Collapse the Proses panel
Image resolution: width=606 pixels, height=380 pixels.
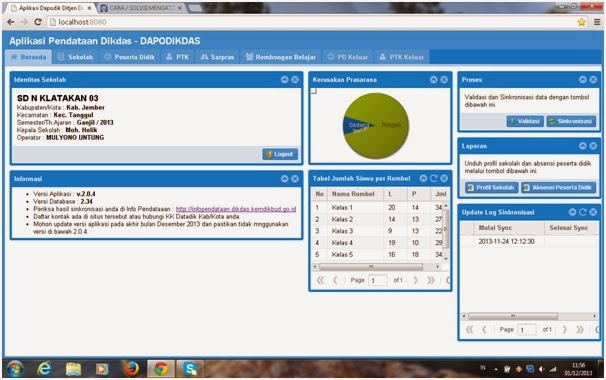(x=583, y=80)
